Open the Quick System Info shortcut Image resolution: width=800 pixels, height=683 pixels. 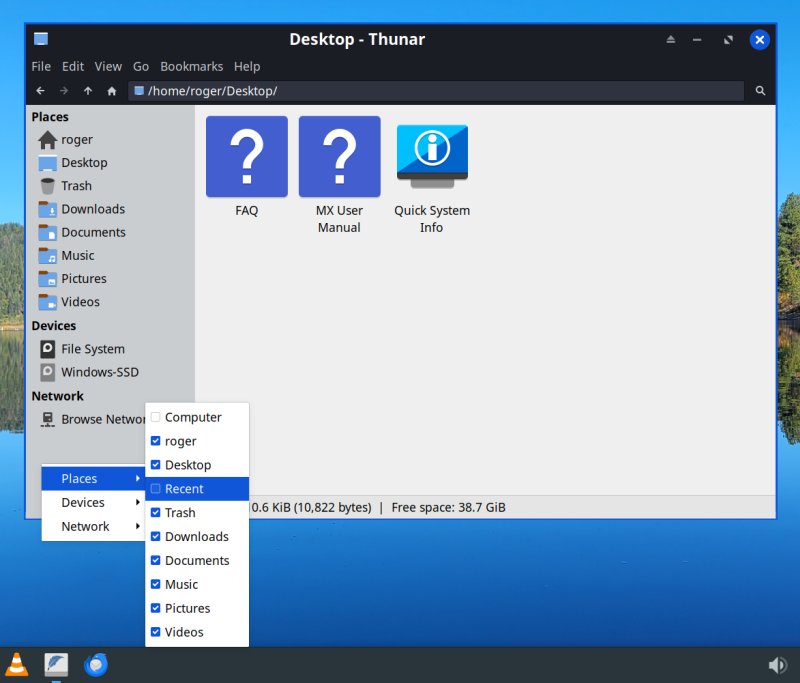pyautogui.click(x=431, y=155)
